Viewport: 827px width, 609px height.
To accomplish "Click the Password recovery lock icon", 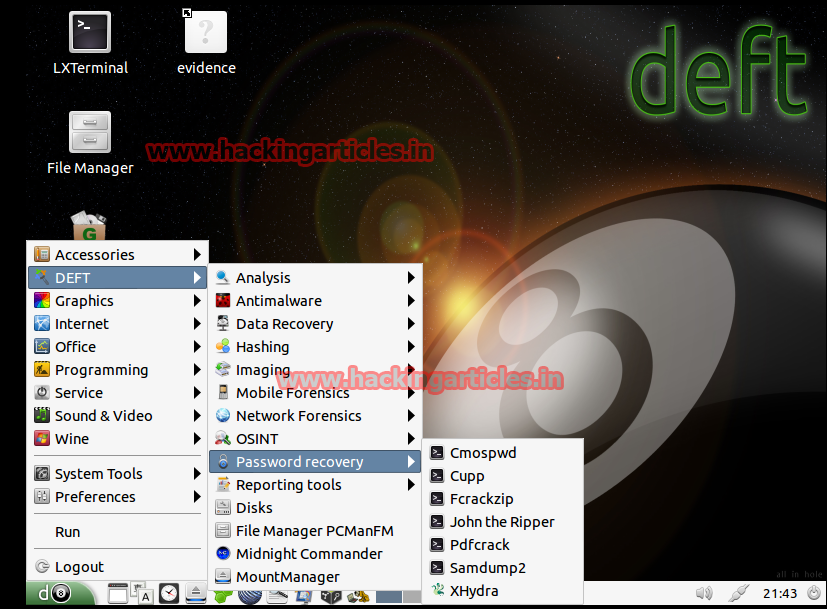I will (x=223, y=462).
